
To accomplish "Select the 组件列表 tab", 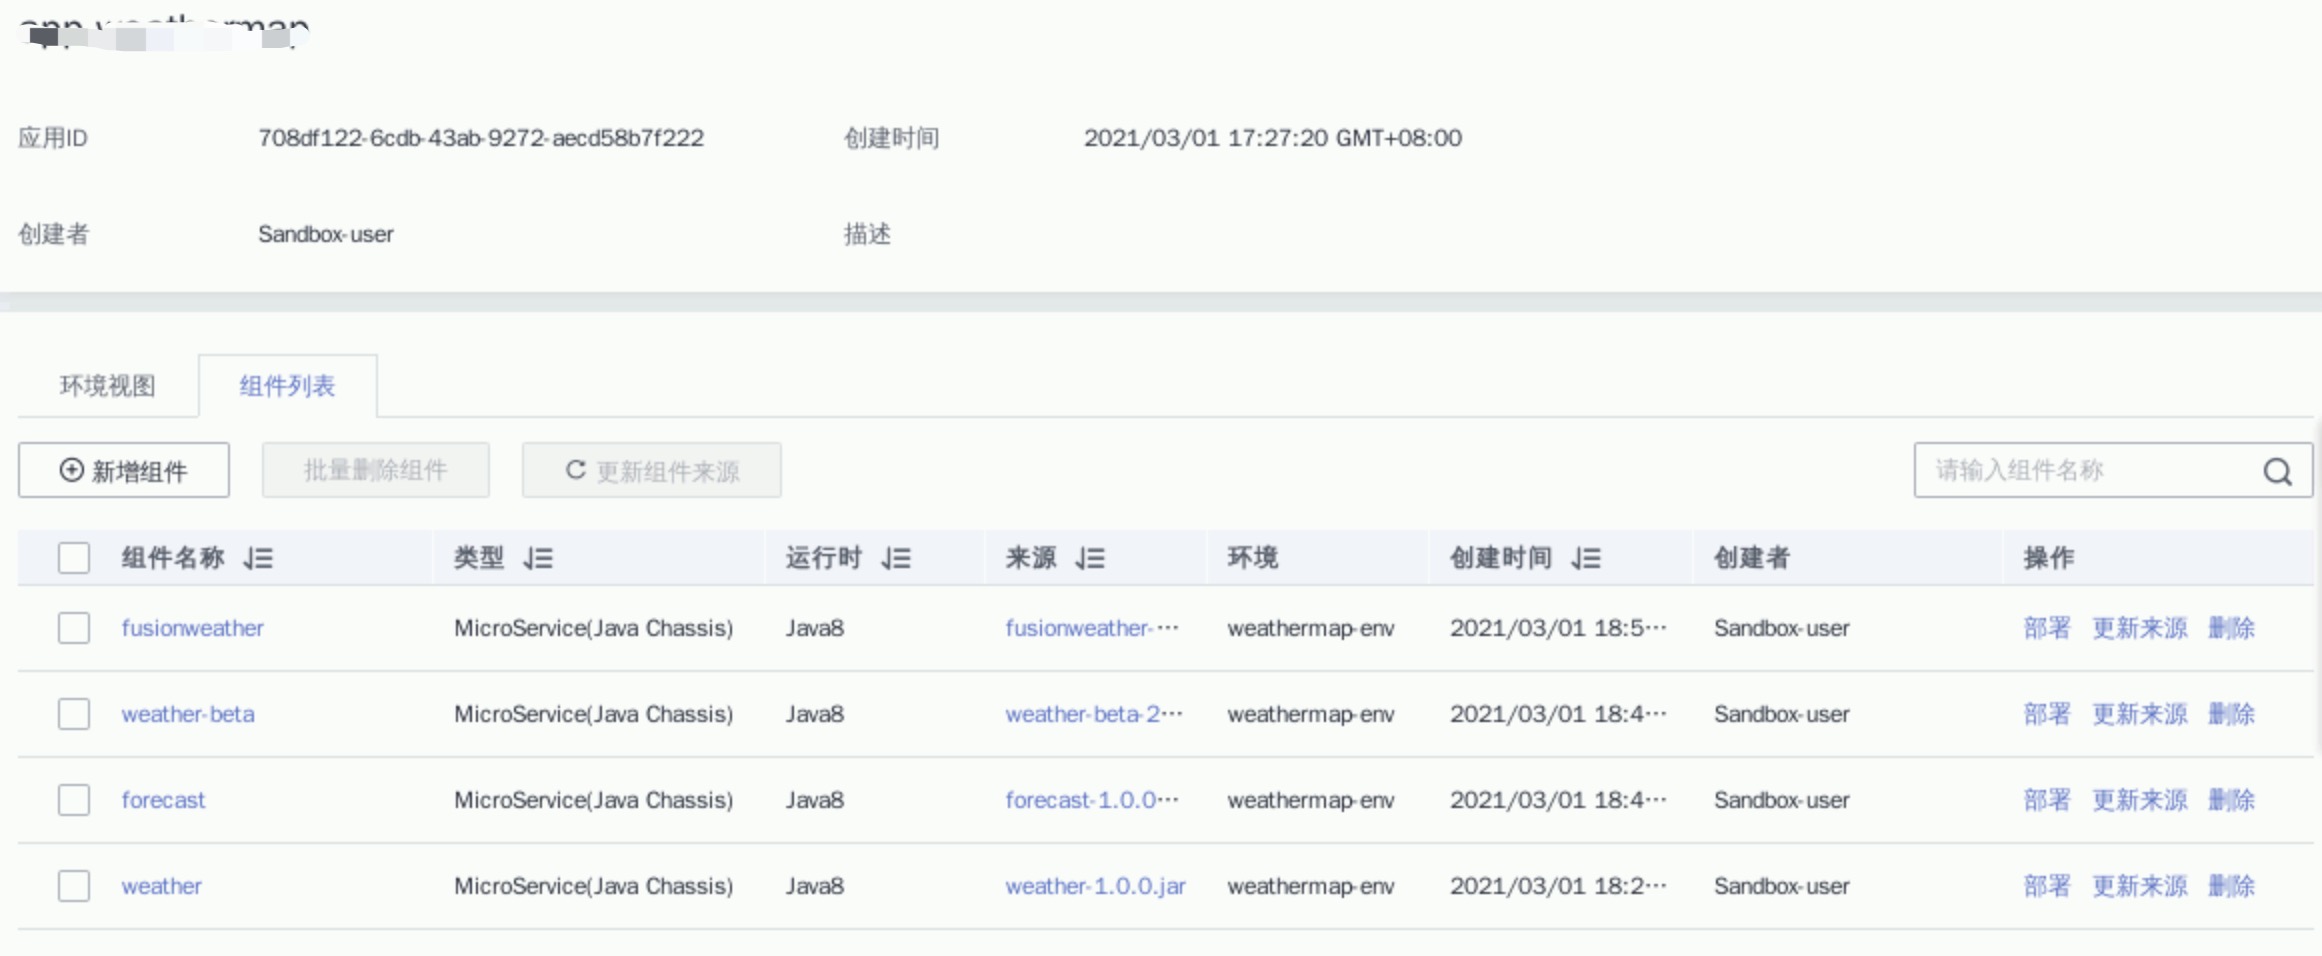I will (287, 386).
